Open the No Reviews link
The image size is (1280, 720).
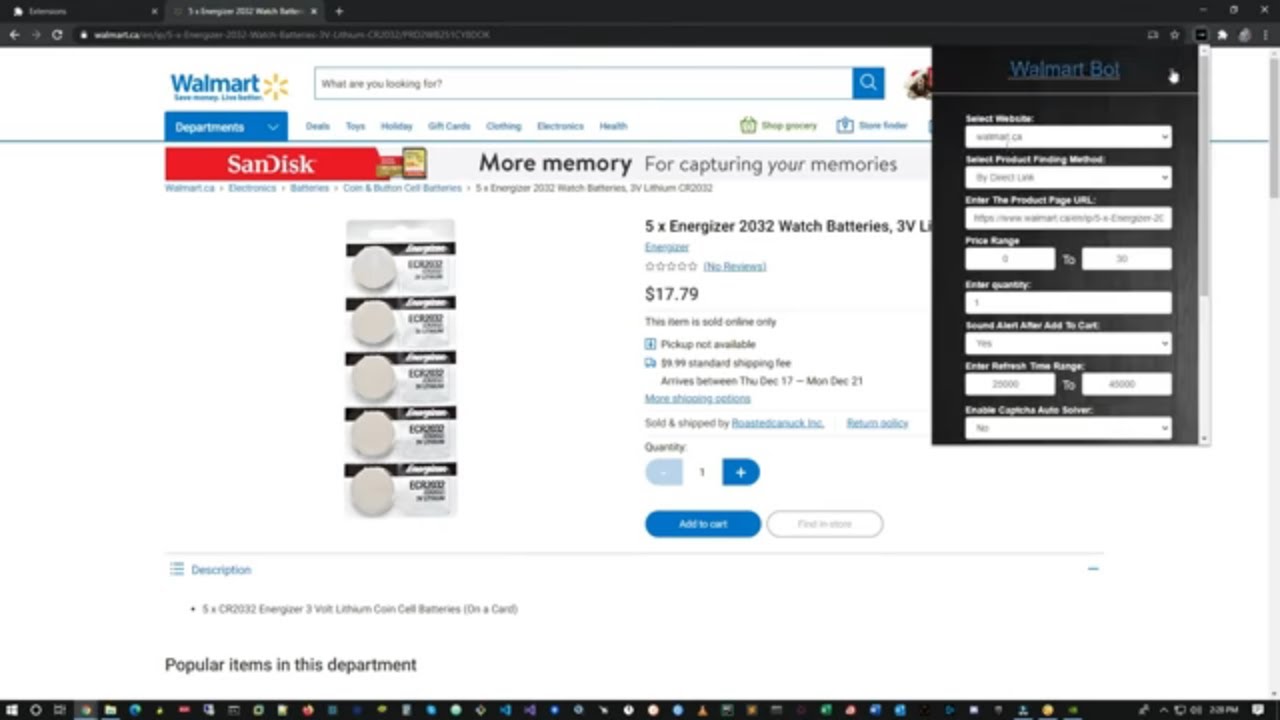[x=734, y=267]
